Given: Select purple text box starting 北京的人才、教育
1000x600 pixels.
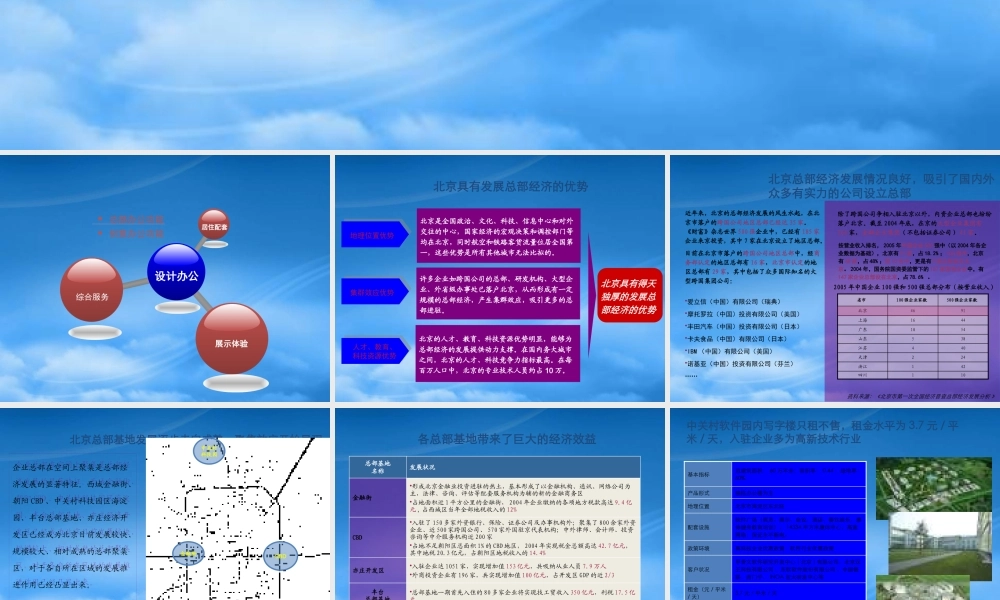Looking at the screenshot, I should [498, 354].
